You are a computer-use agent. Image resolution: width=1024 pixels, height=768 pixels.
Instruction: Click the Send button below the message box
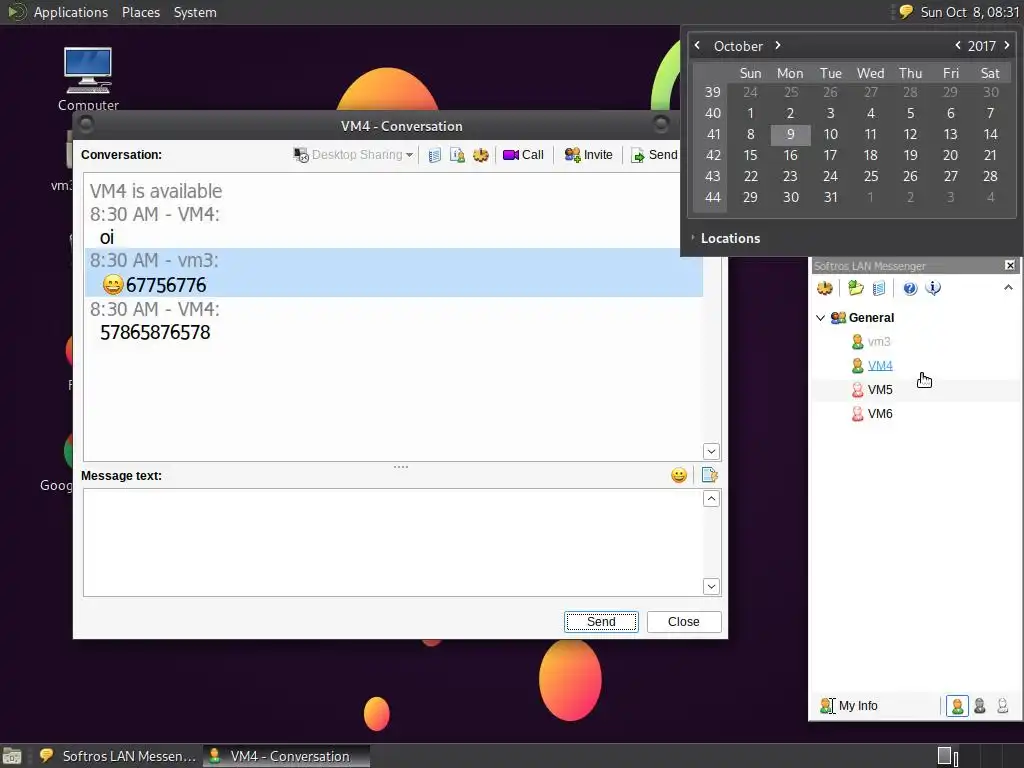601,622
